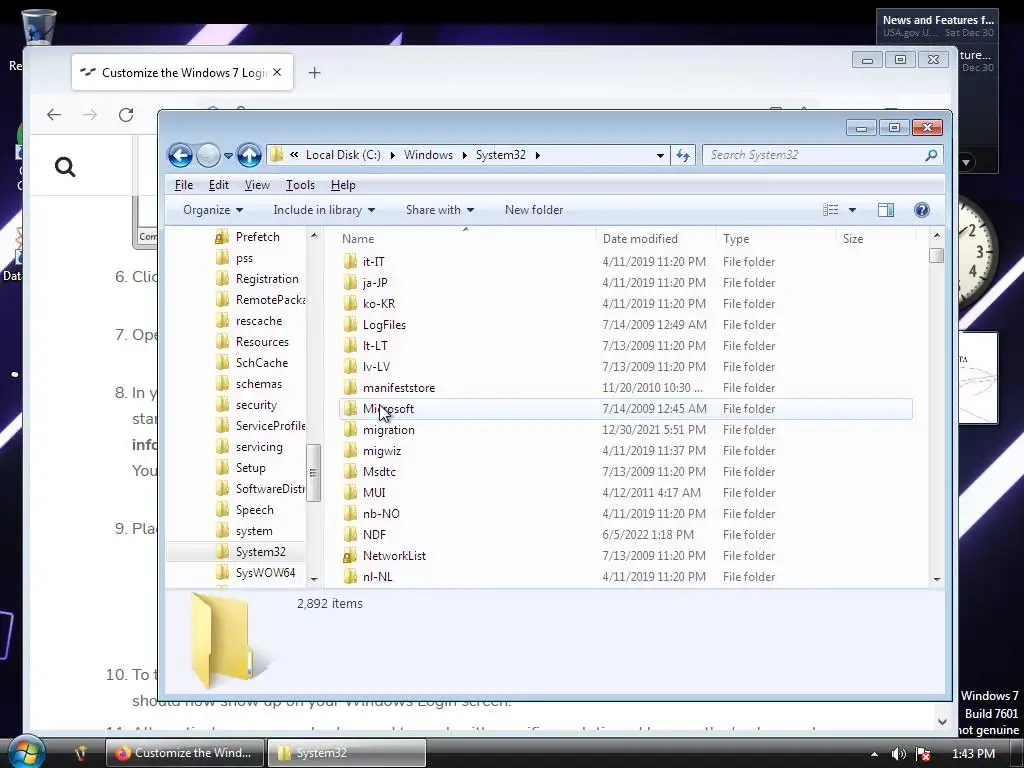Viewport: 1024px width, 768px height.
Task: Click the New folder button
Action: [x=534, y=210]
